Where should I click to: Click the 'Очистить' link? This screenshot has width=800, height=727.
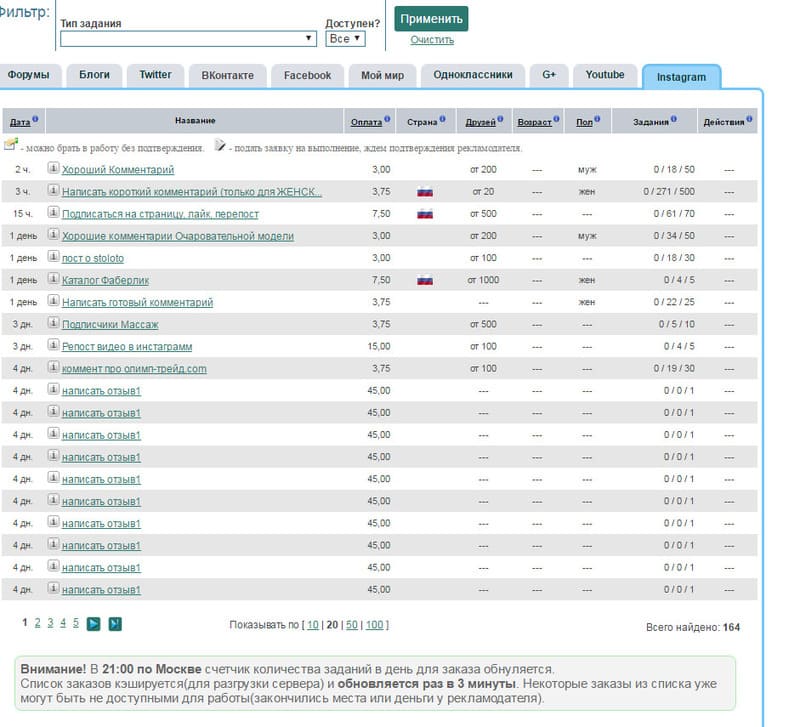pos(432,40)
